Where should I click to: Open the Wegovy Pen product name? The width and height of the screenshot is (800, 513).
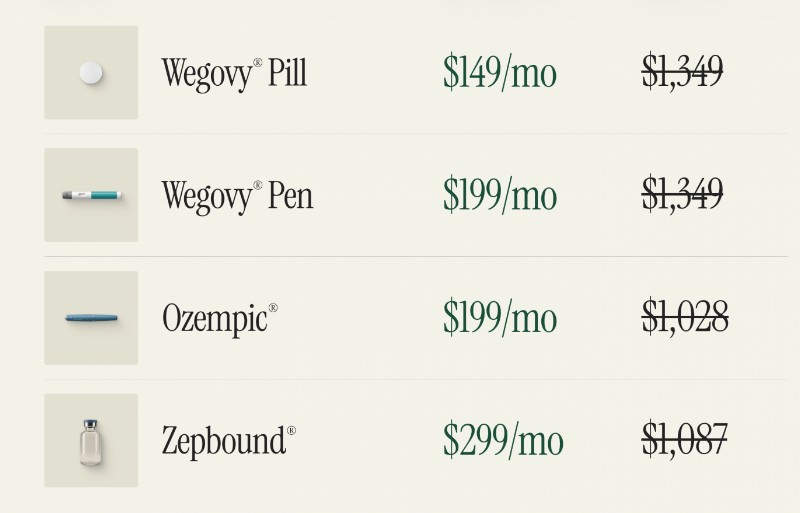(237, 195)
